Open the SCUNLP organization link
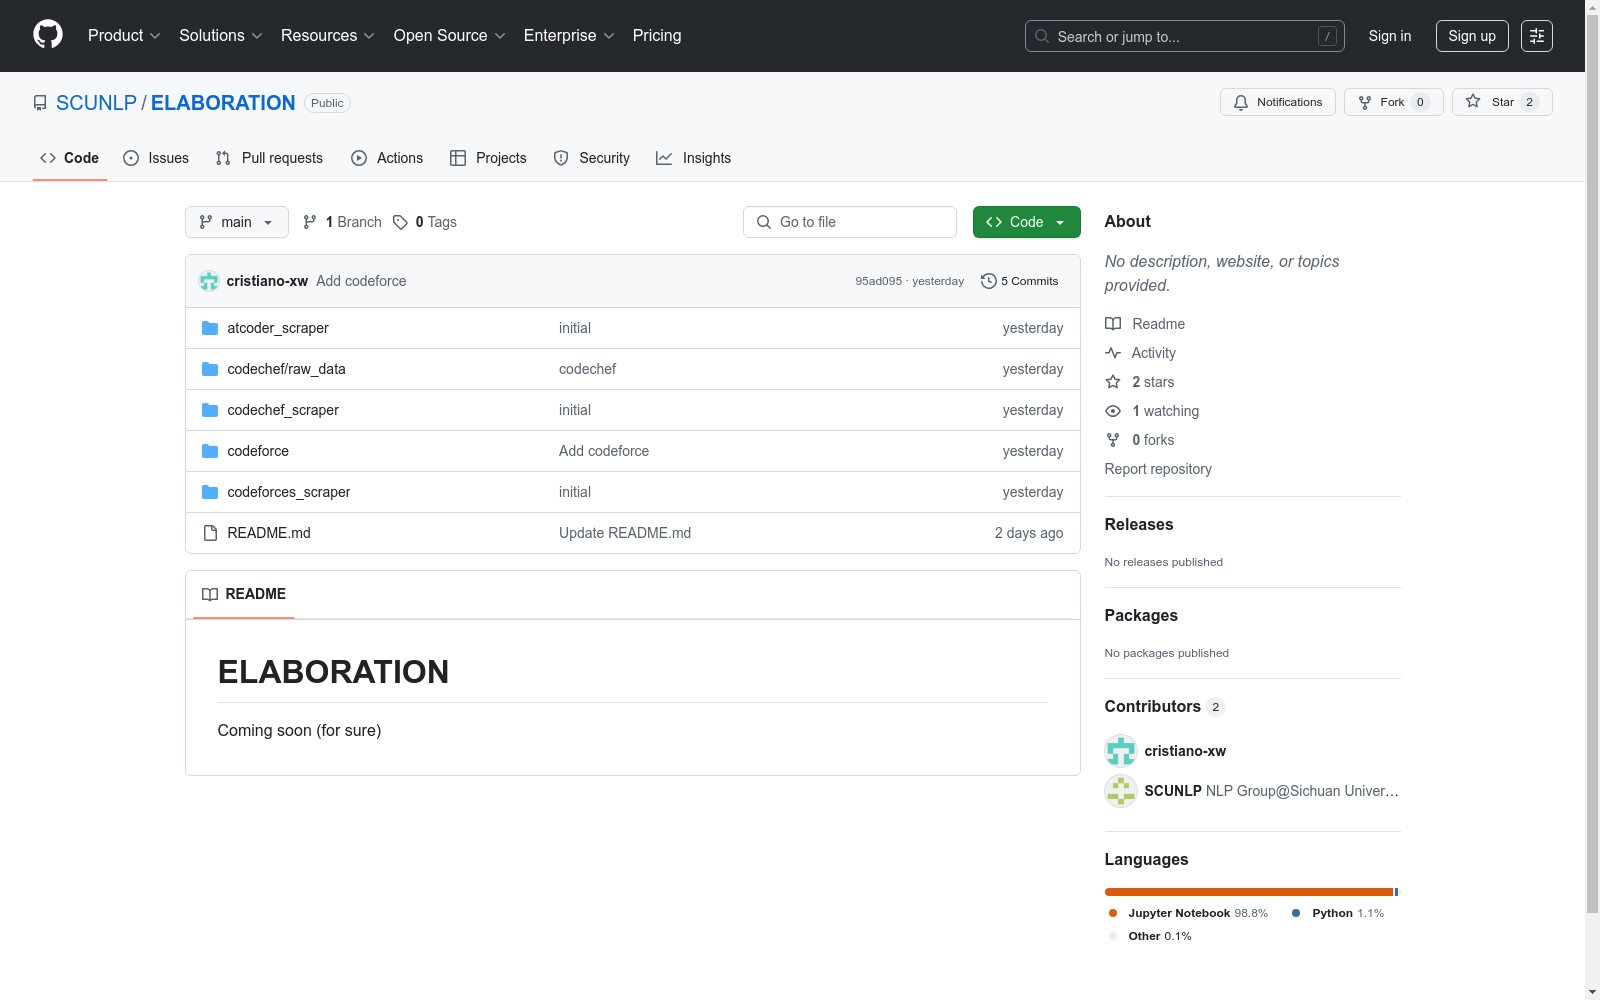Image resolution: width=1600 pixels, height=1000 pixels. [x=96, y=103]
